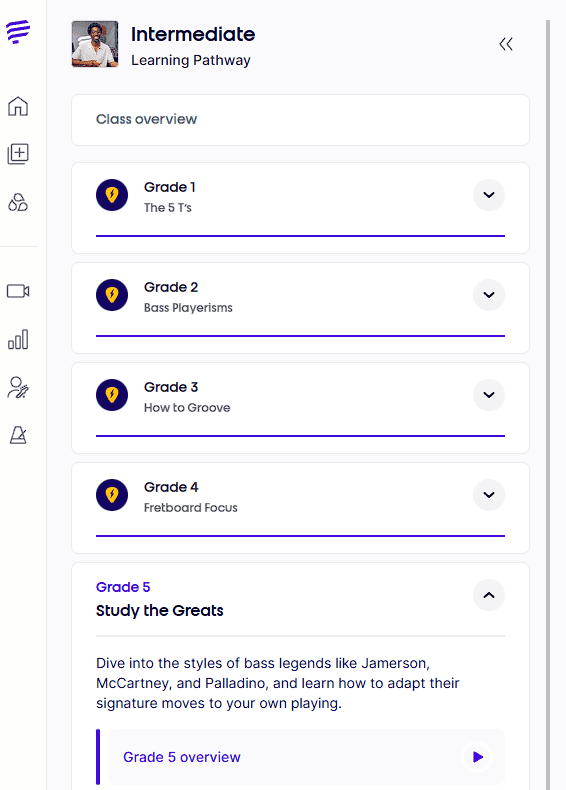
Task: Click the Grade 1 guitar pick badge
Action: [x=112, y=195]
